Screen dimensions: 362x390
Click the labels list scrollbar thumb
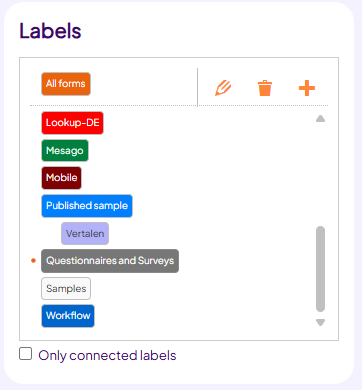[320, 269]
